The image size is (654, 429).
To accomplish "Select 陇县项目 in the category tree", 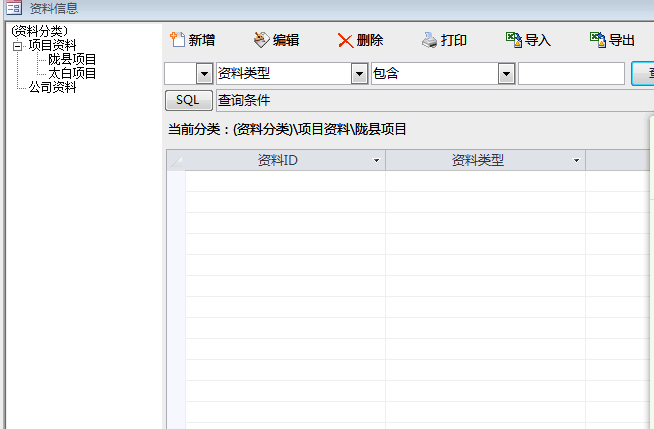I will pos(72,59).
